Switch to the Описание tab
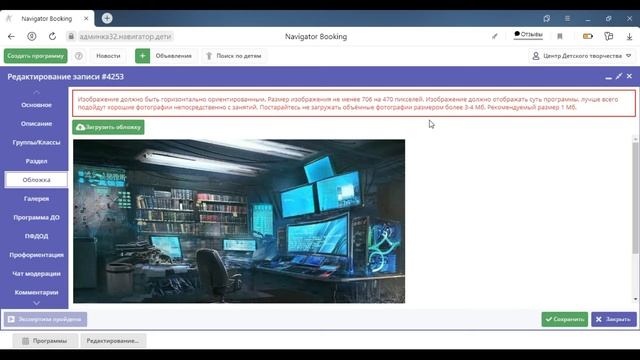640x360 pixels. [x=36, y=124]
